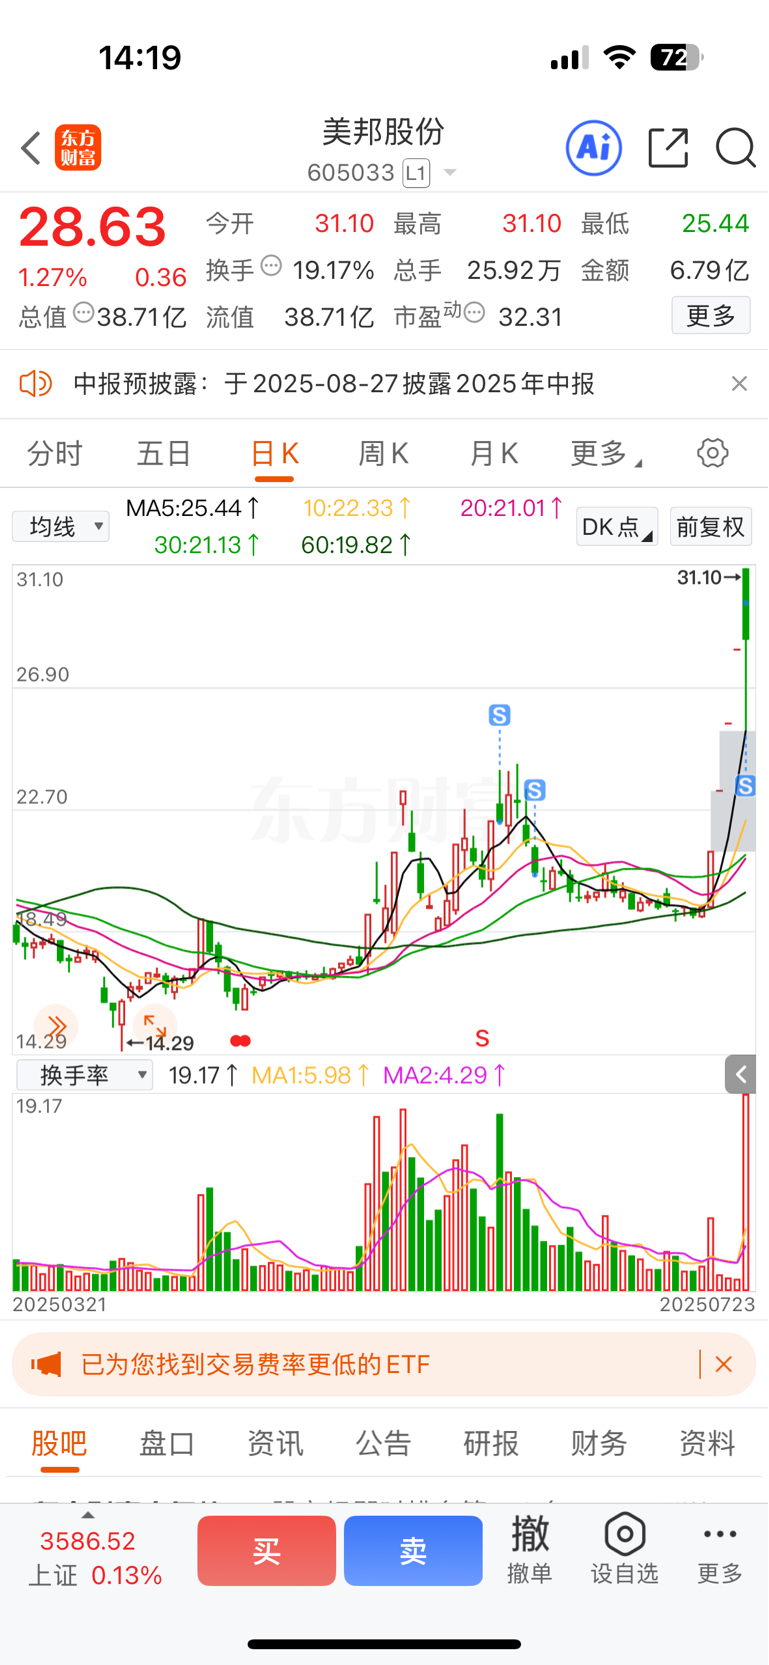Switch to 月K chart tab

pyautogui.click(x=494, y=453)
